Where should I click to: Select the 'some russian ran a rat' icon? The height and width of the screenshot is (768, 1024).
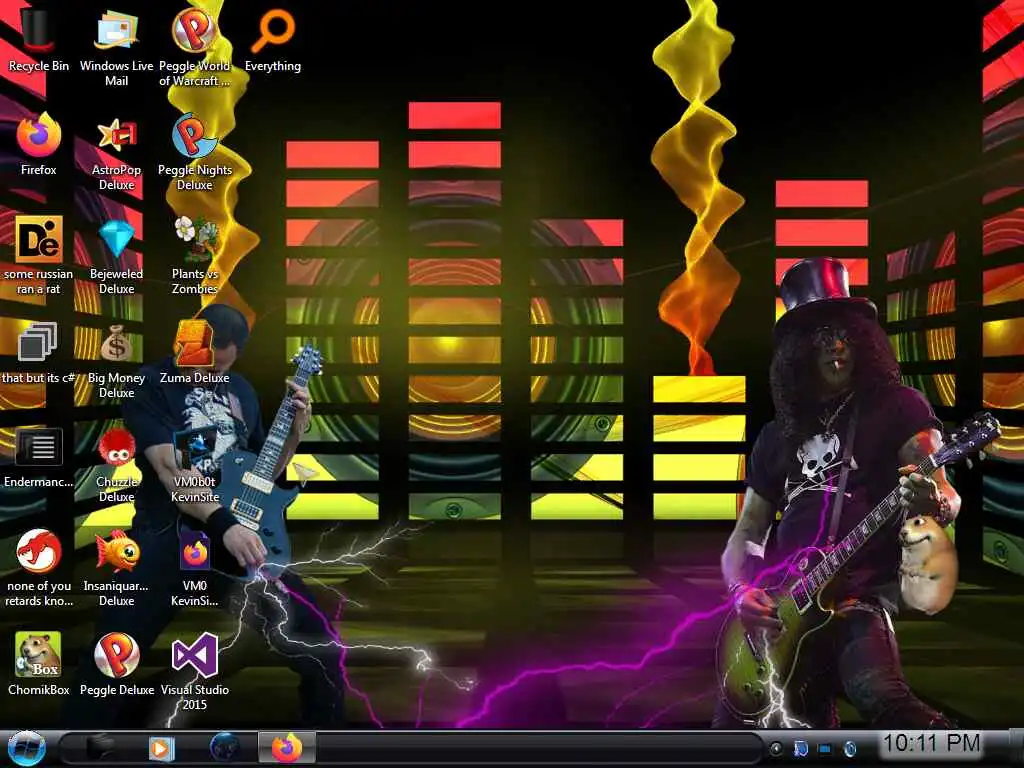39,255
